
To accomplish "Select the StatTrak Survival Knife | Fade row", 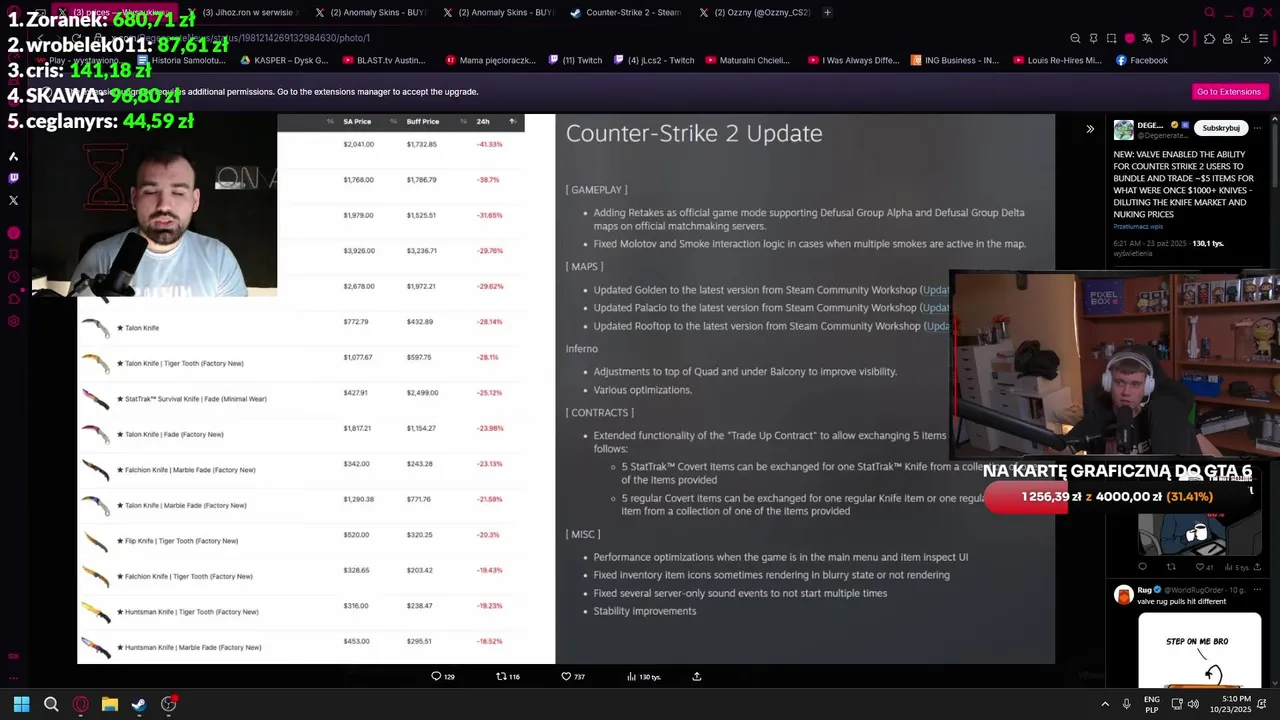I will pyautogui.click(x=301, y=399).
